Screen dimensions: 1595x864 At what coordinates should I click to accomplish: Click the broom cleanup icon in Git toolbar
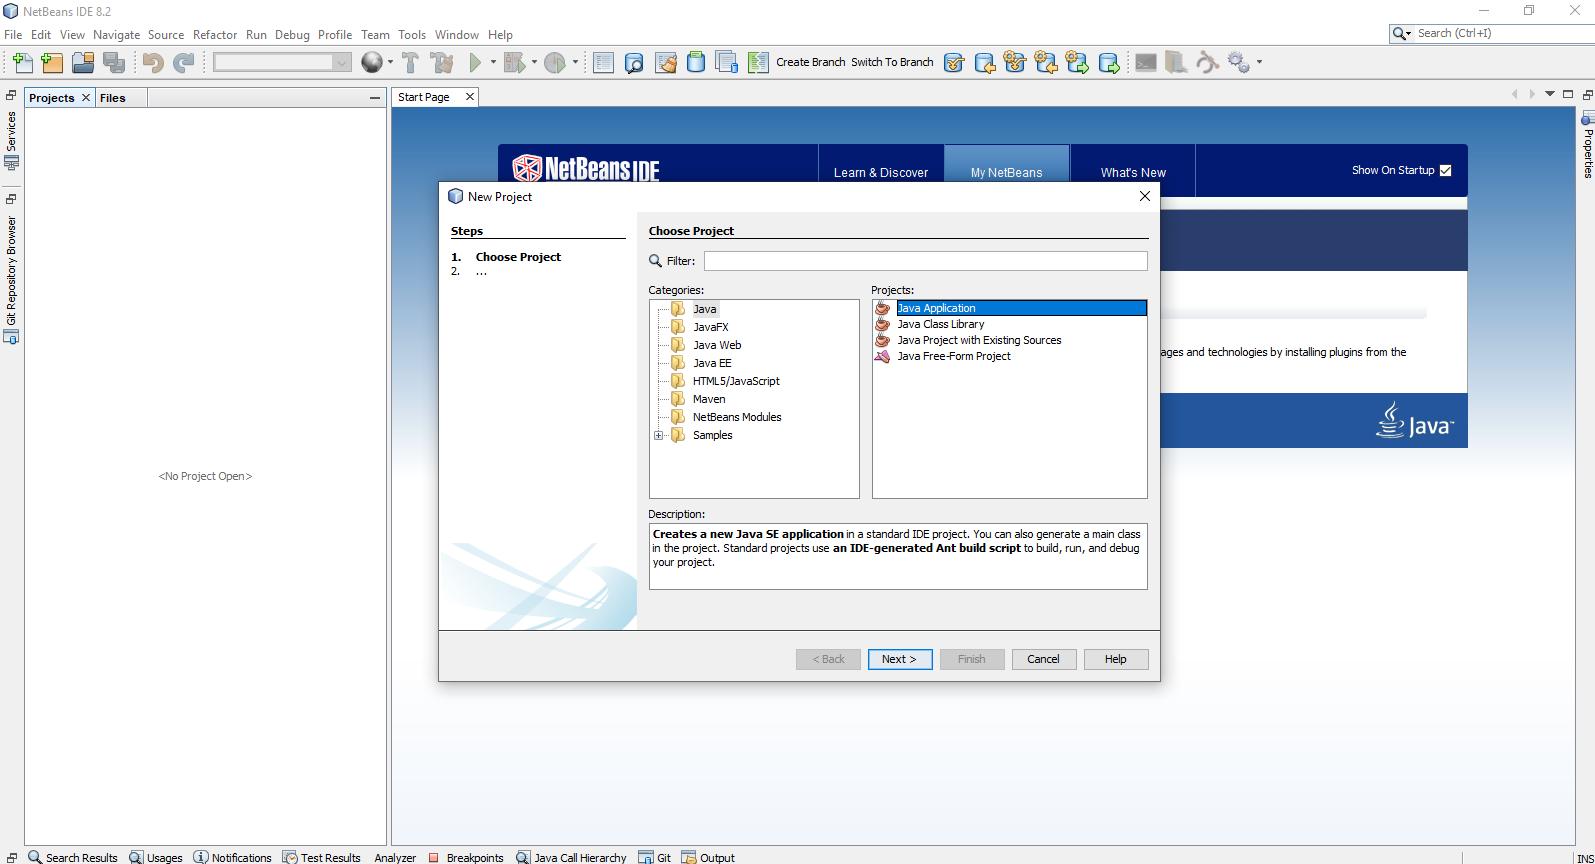pos(666,62)
